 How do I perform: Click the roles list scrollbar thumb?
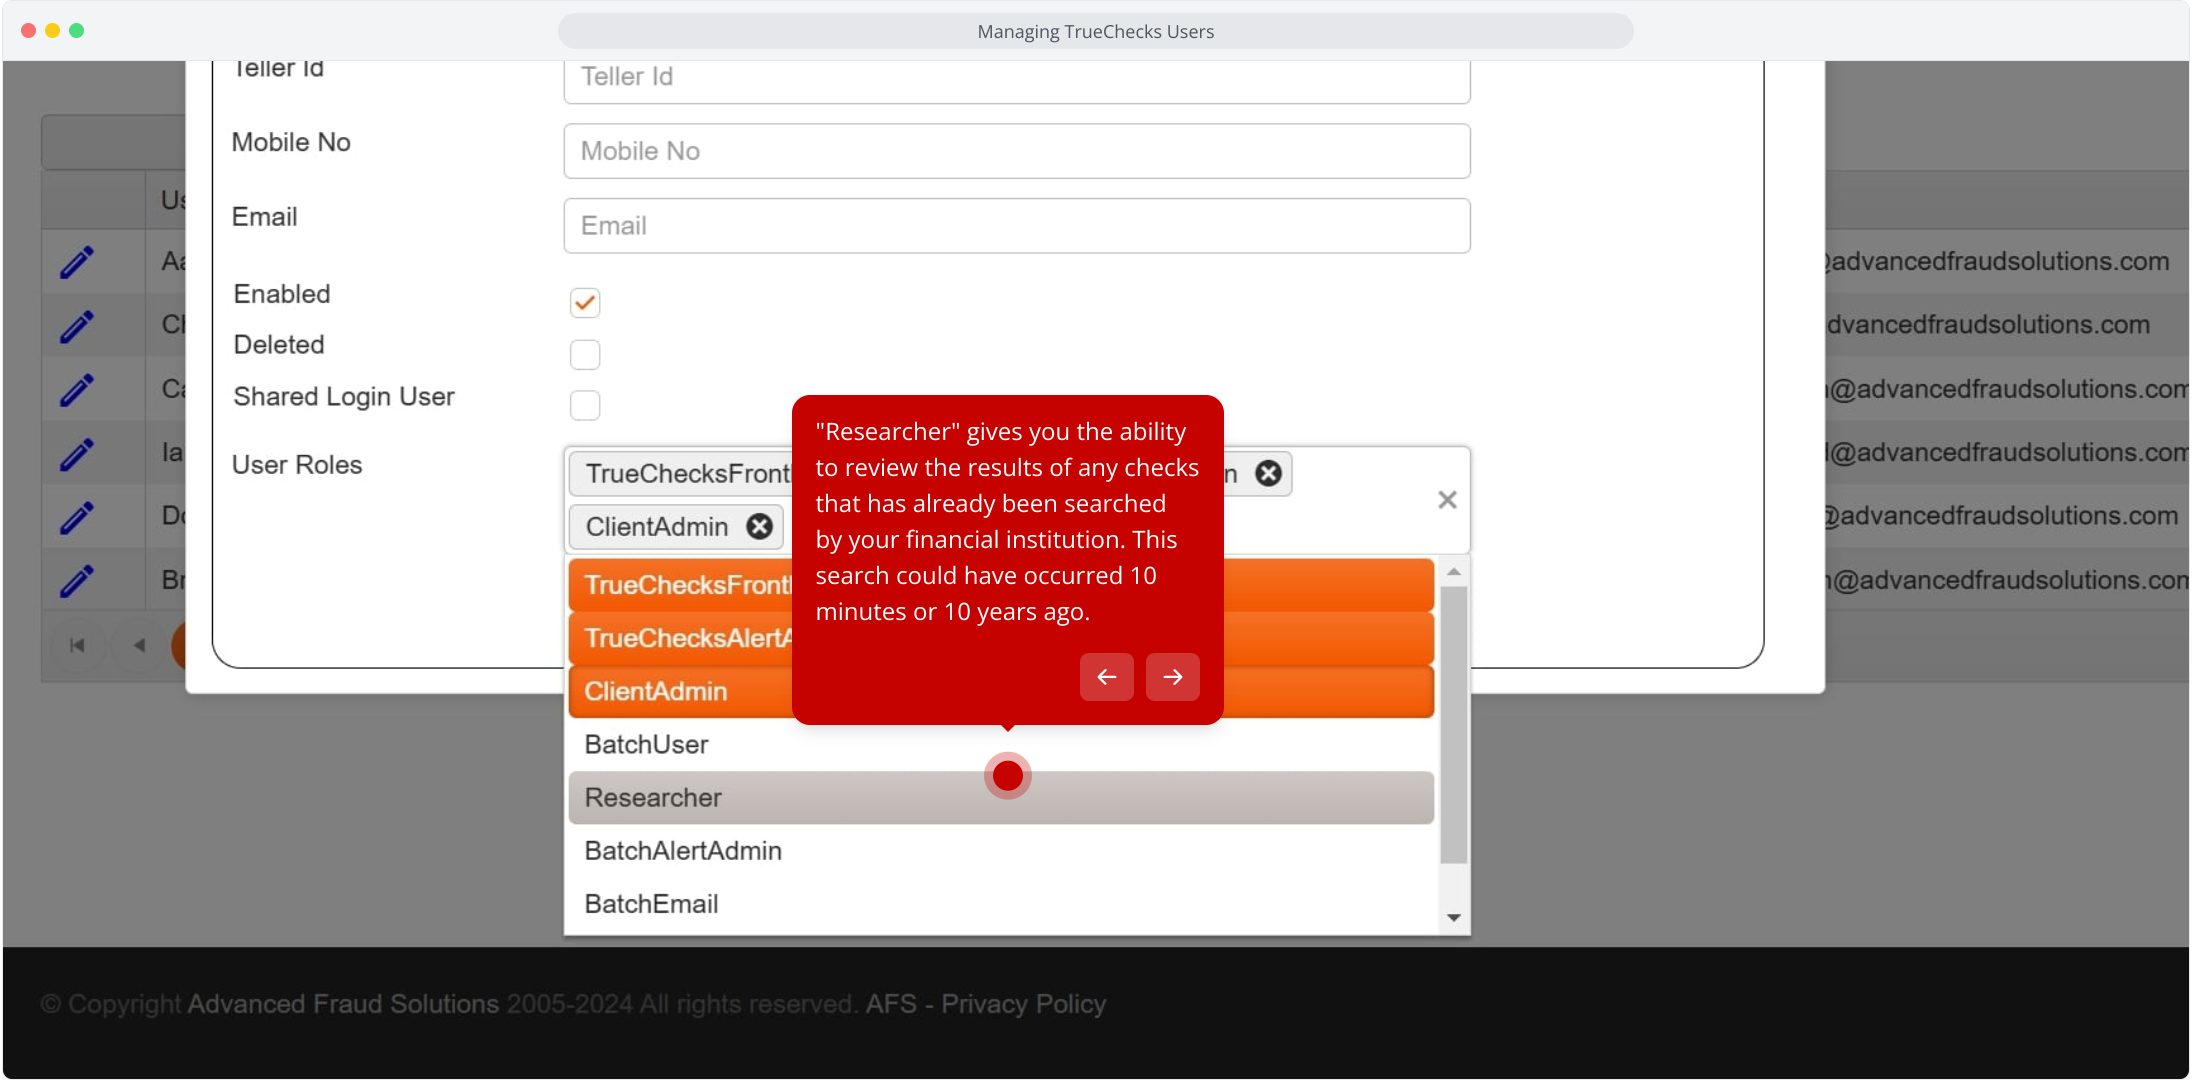[1454, 724]
